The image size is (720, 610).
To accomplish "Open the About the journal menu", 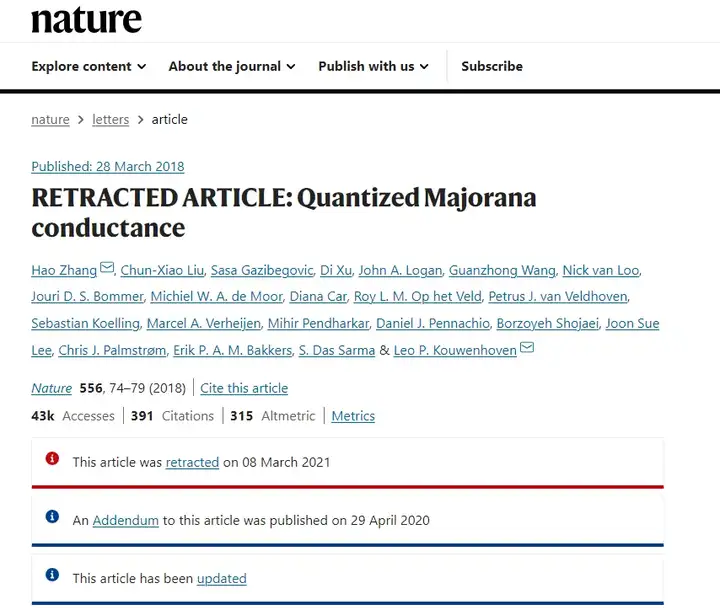I will (x=232, y=66).
